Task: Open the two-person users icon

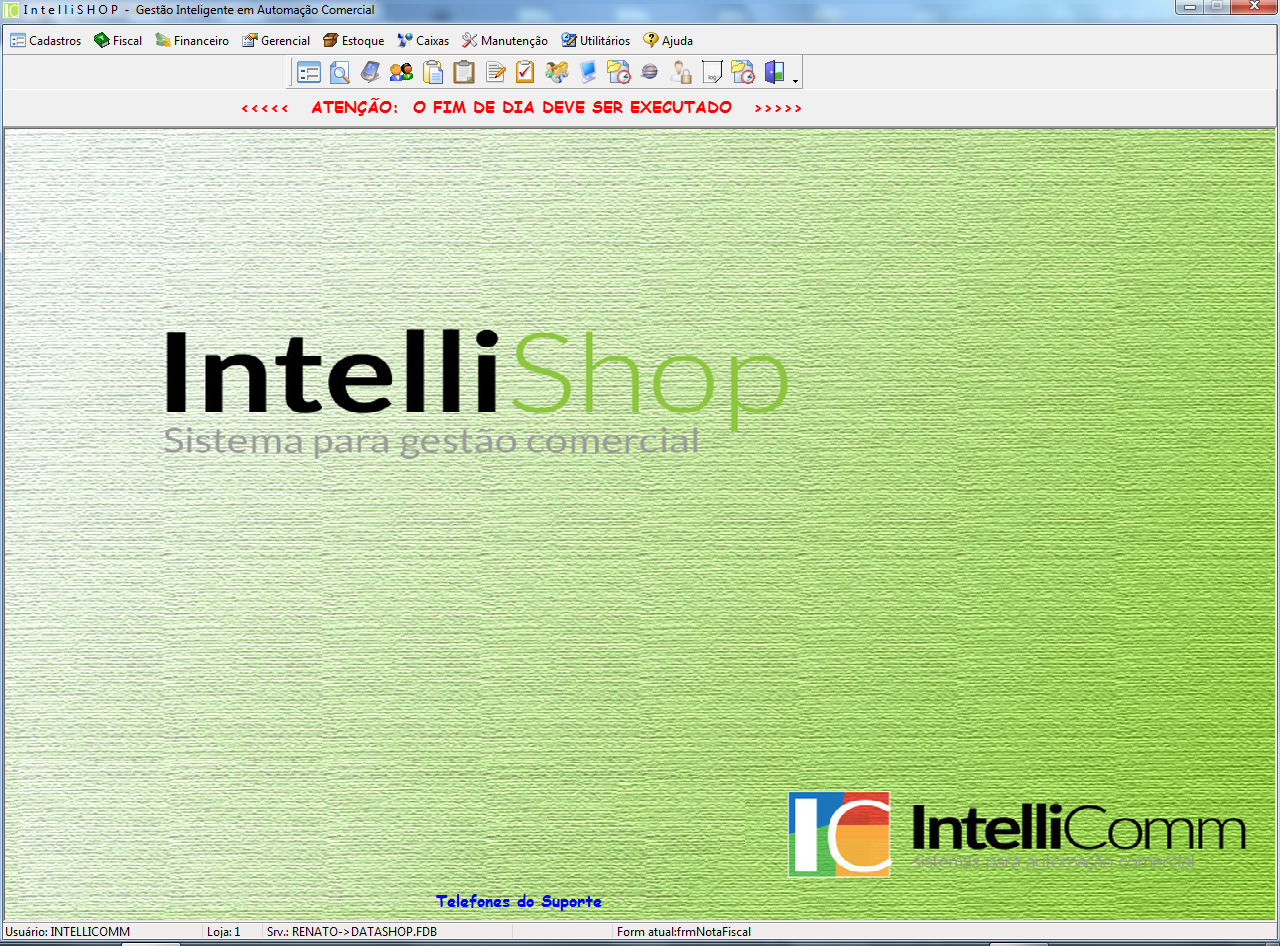Action: pyautogui.click(x=402, y=72)
